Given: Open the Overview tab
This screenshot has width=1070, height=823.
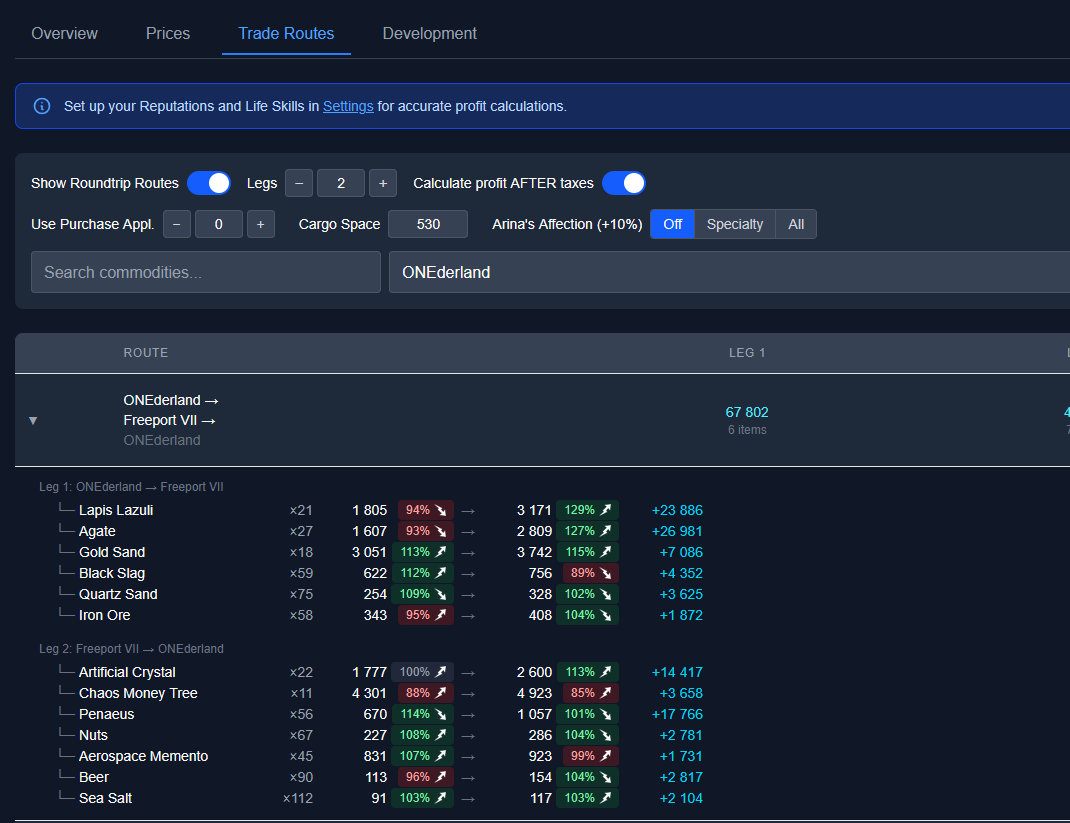Looking at the screenshot, I should pyautogui.click(x=64, y=33).
